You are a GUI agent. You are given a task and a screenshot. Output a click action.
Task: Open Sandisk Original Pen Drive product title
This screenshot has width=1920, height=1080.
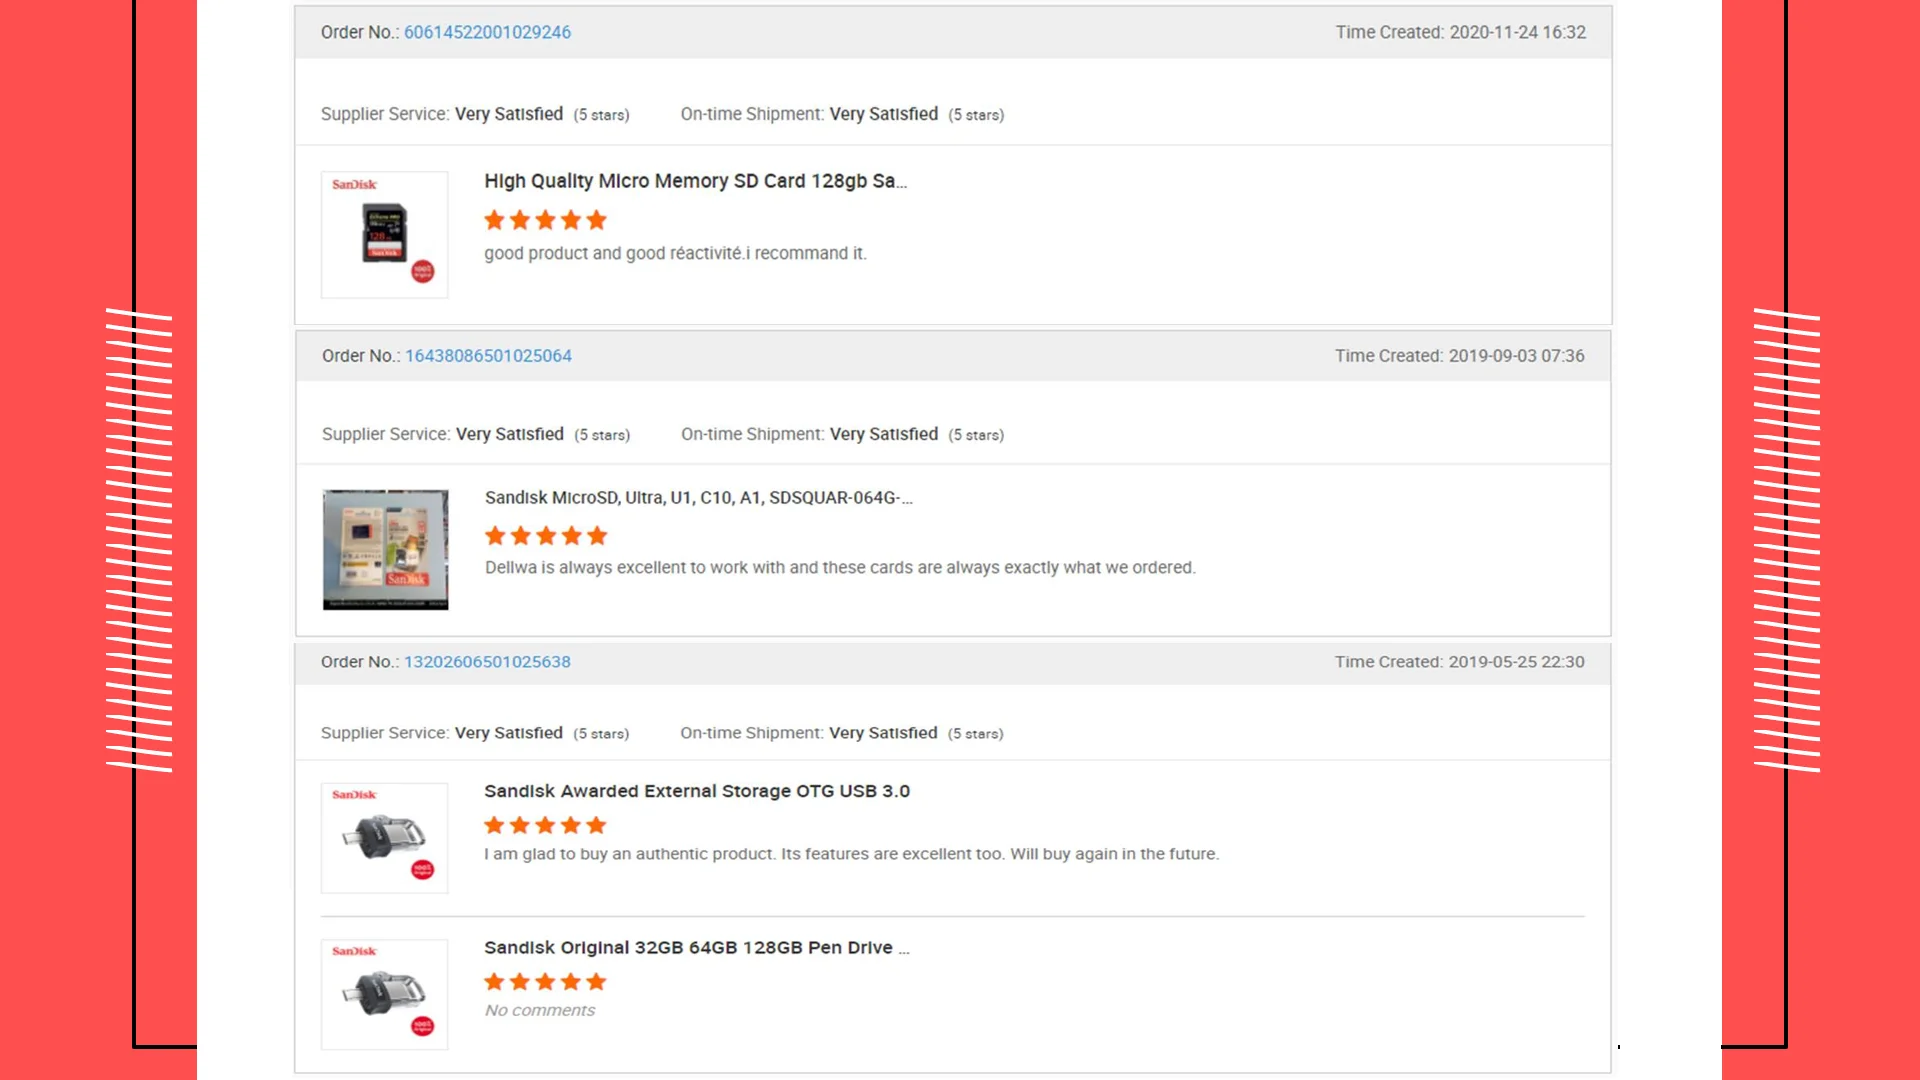click(697, 948)
